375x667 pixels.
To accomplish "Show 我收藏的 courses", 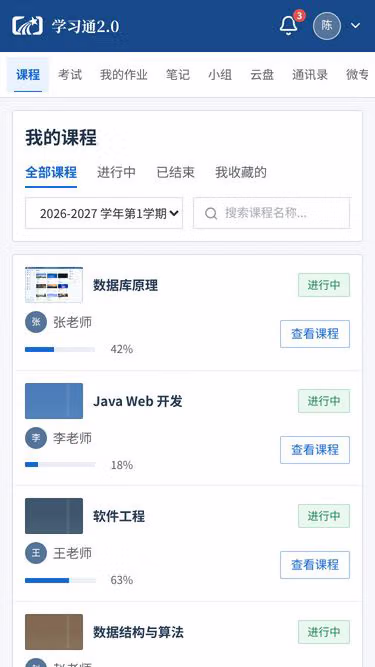I will (241, 172).
